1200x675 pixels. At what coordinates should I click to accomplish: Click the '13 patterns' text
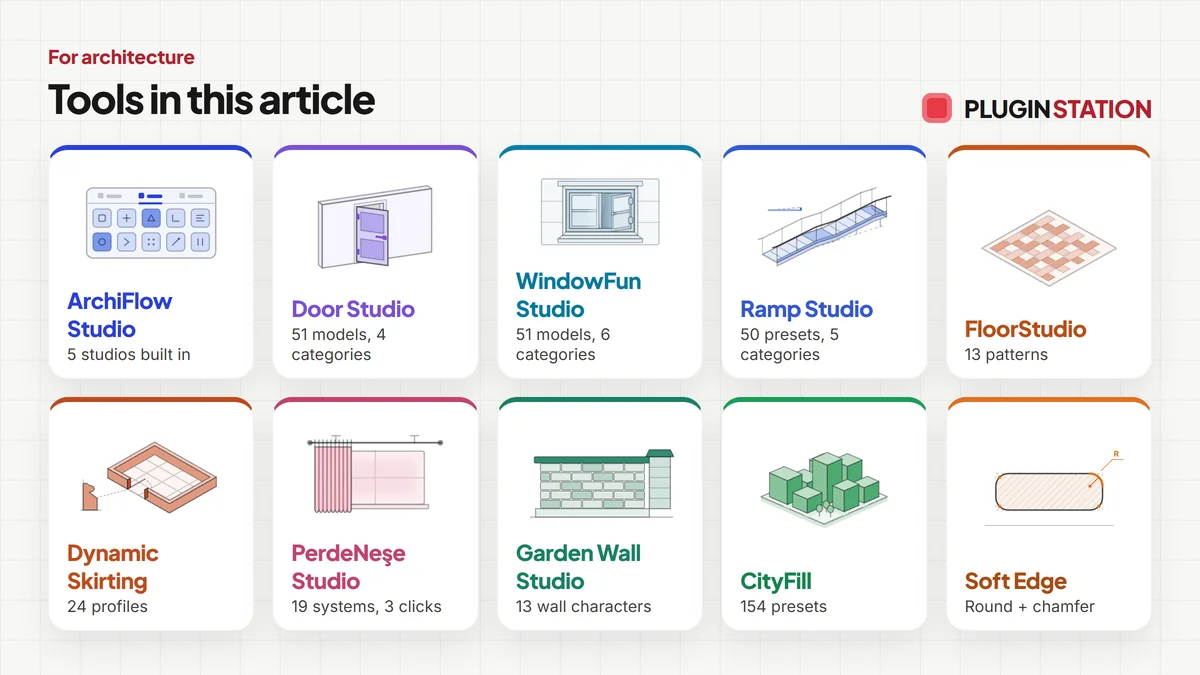(x=1006, y=354)
